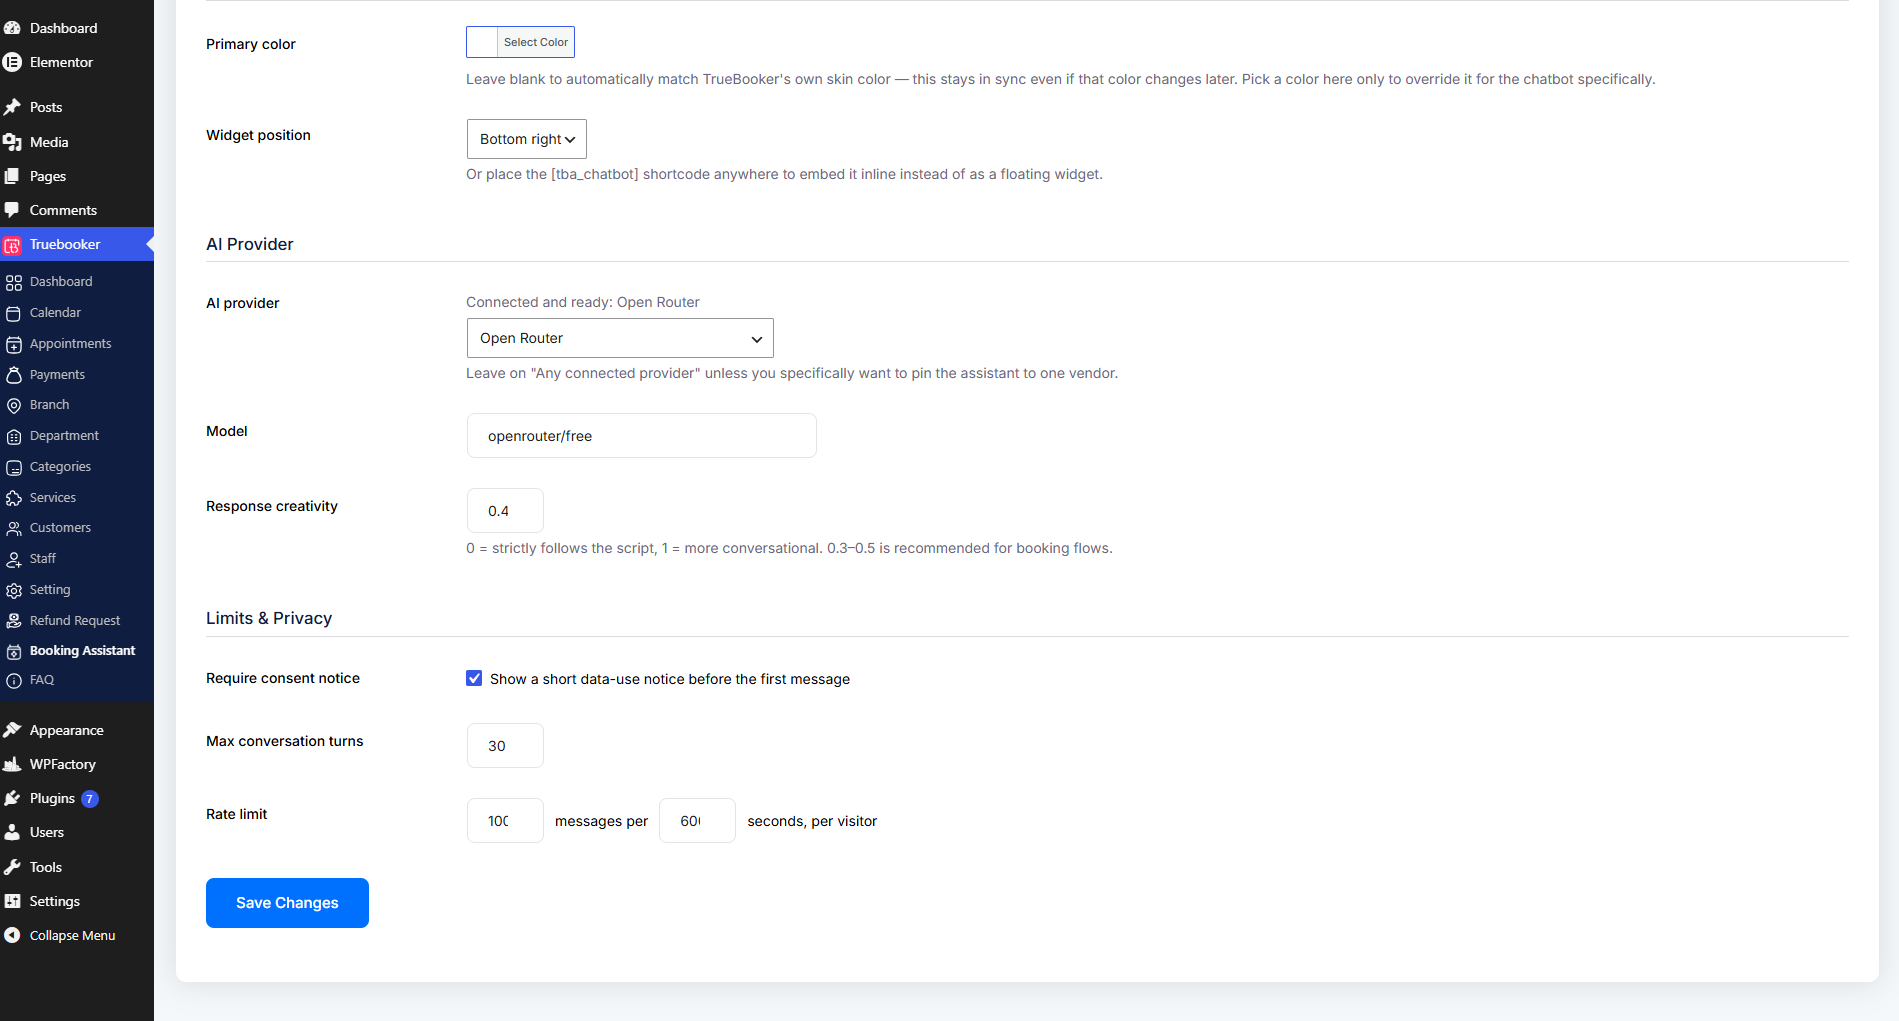
Task: Open the AI provider dropdown
Action: click(620, 338)
